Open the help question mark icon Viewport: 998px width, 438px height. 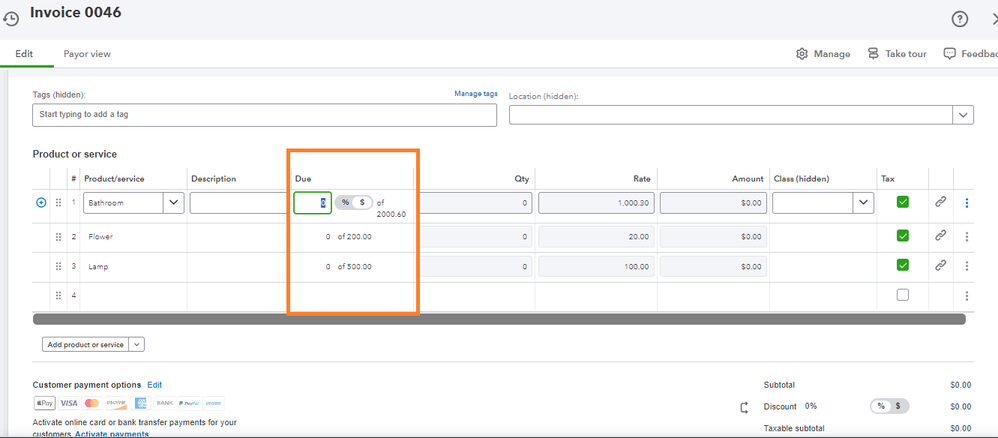pyautogui.click(x=959, y=19)
